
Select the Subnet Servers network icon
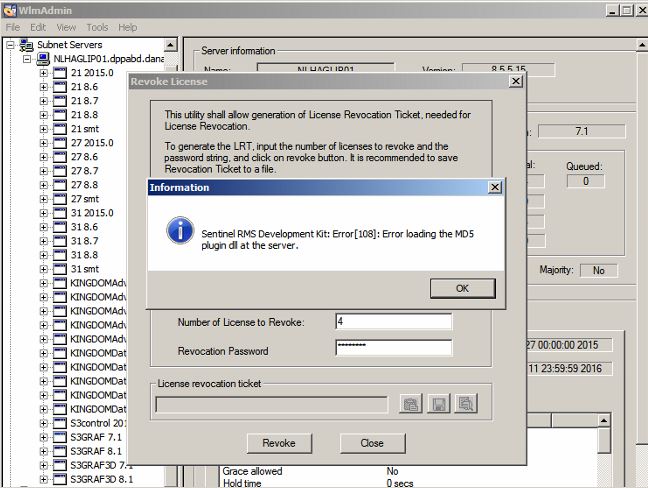click(26, 45)
